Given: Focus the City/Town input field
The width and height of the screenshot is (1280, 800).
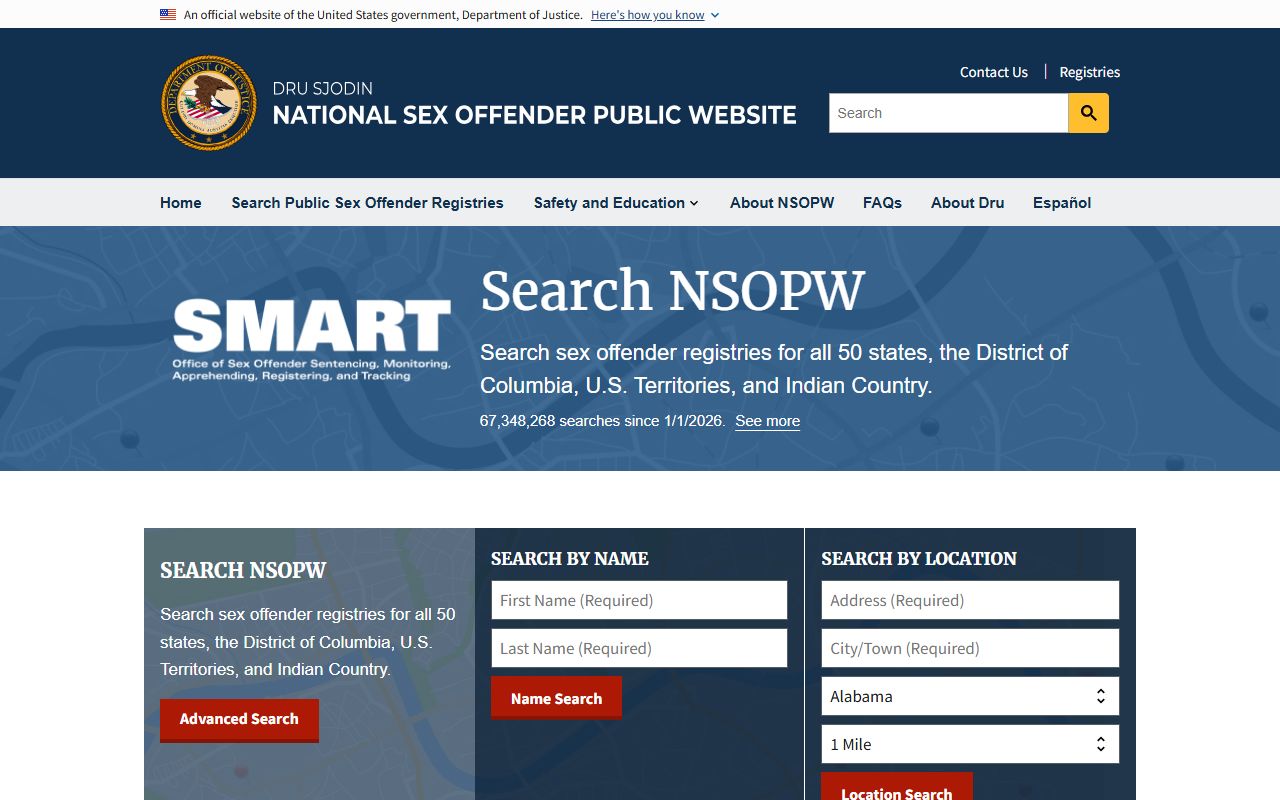Looking at the screenshot, I should (x=970, y=648).
